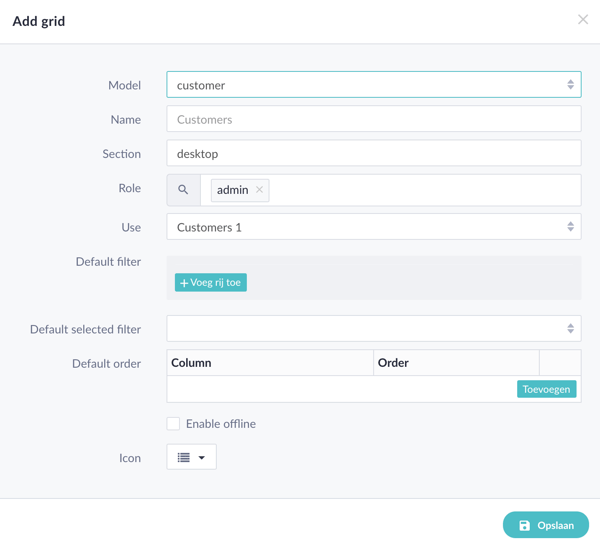Expand the caret next to the Icon picker
The width and height of the screenshot is (600, 549).
pos(202,458)
